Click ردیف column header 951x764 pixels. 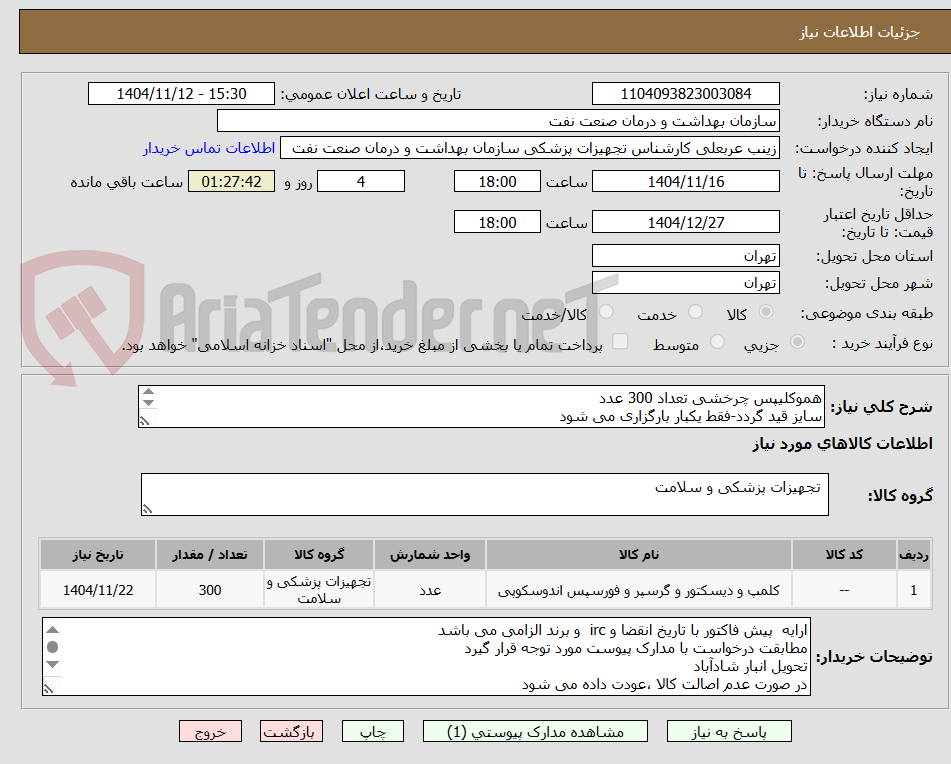[914, 554]
